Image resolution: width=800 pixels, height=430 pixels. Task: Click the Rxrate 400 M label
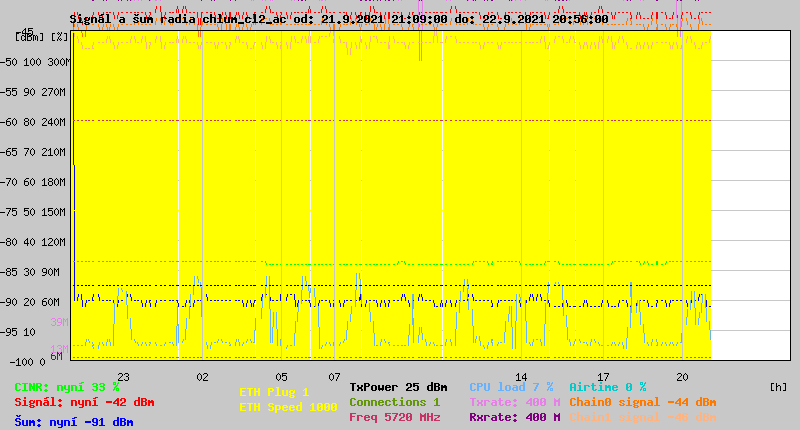click(x=514, y=417)
